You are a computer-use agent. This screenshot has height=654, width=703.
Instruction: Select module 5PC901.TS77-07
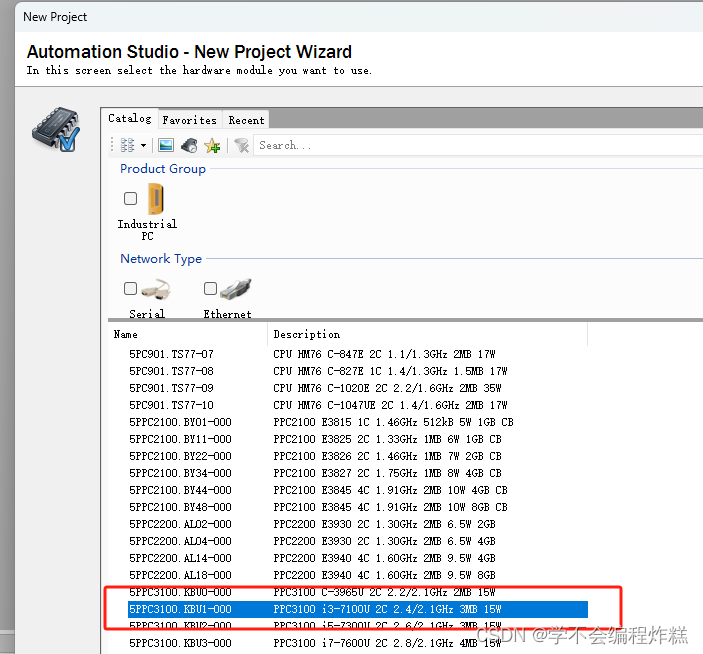(171, 354)
